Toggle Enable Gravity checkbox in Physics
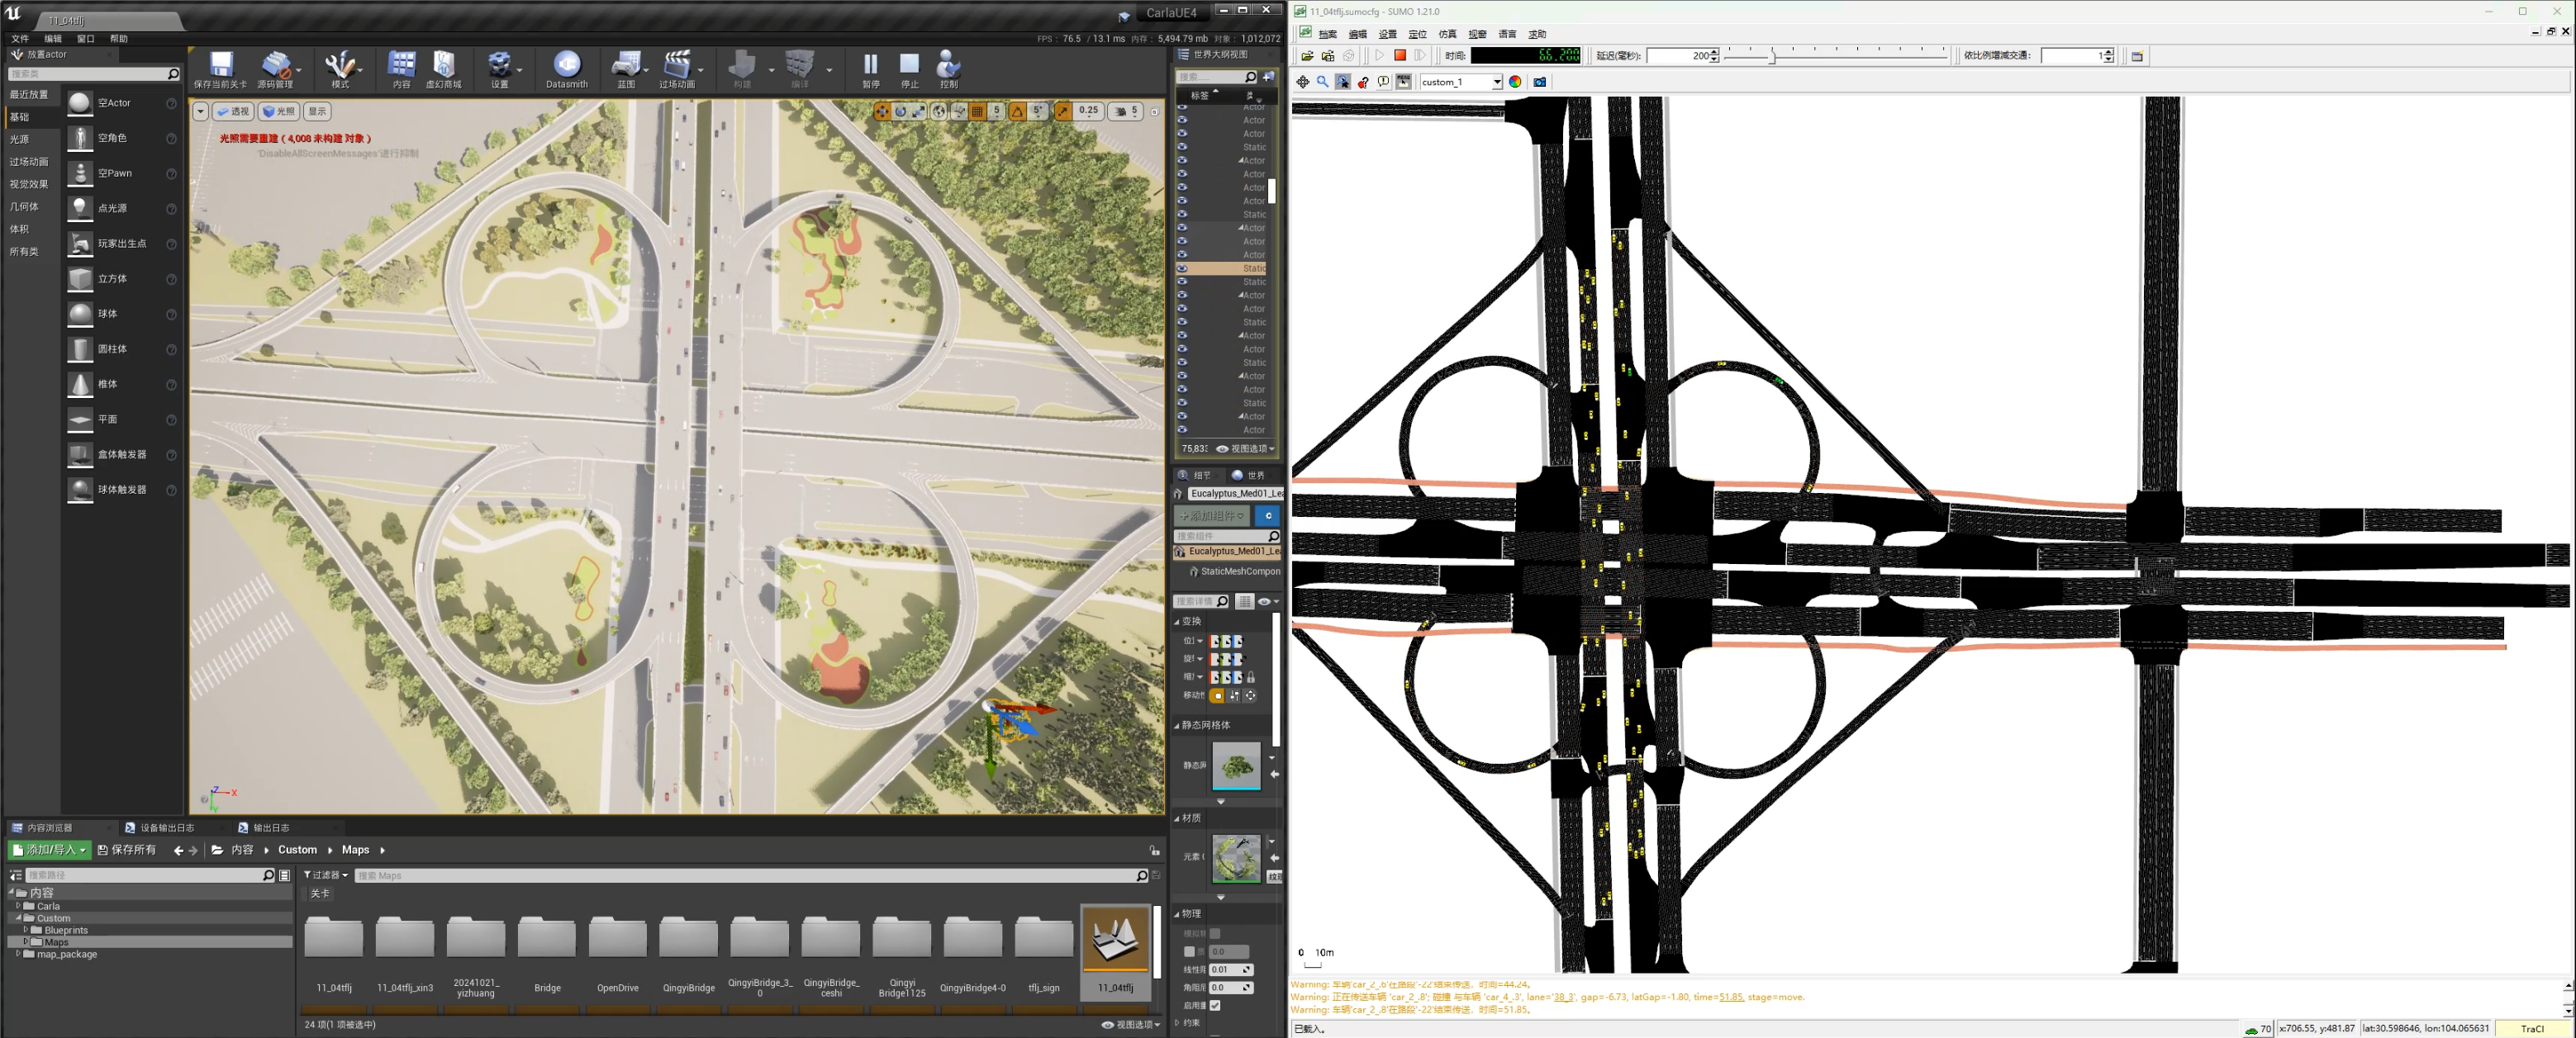The height and width of the screenshot is (1038, 2576). click(x=1215, y=1005)
